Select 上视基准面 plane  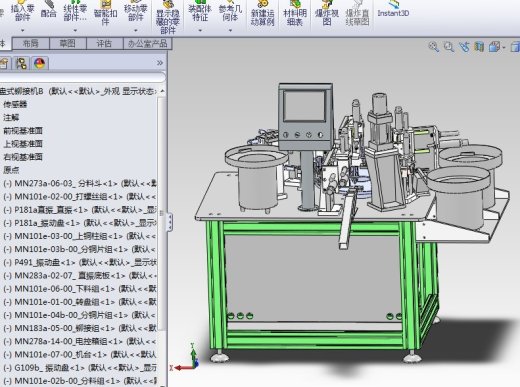pos(23,144)
